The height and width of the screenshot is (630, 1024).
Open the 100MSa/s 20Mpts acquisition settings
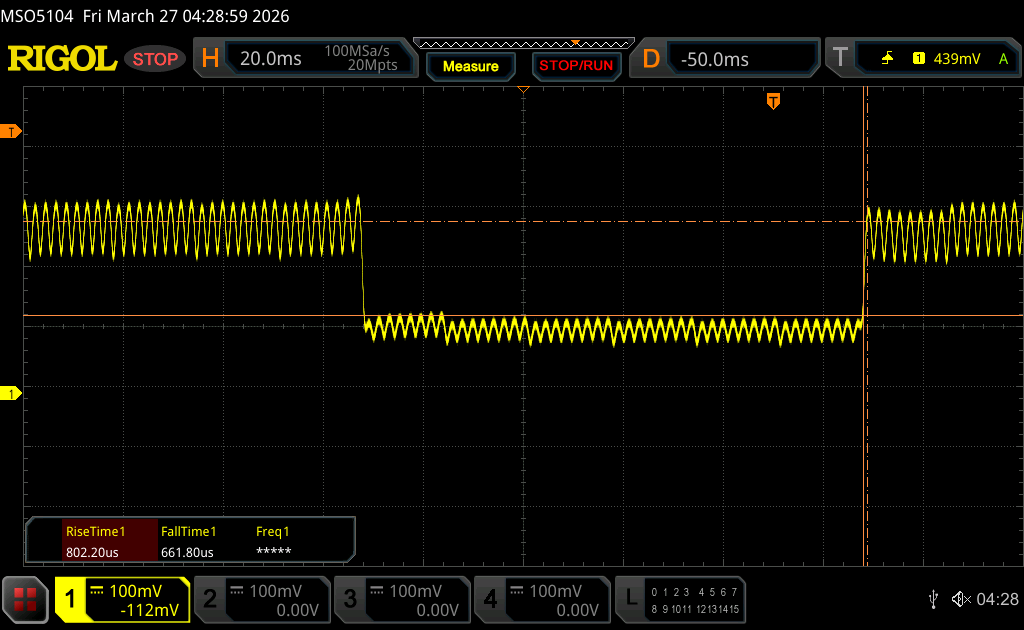[x=361, y=59]
